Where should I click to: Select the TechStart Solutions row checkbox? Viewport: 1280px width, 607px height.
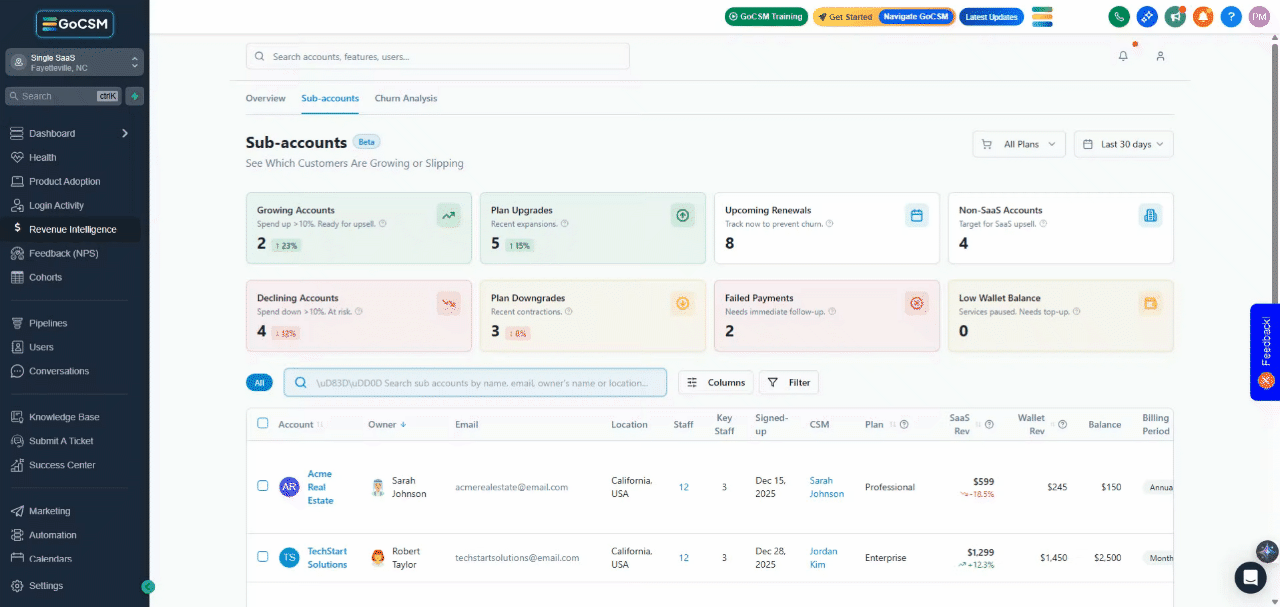click(x=263, y=556)
